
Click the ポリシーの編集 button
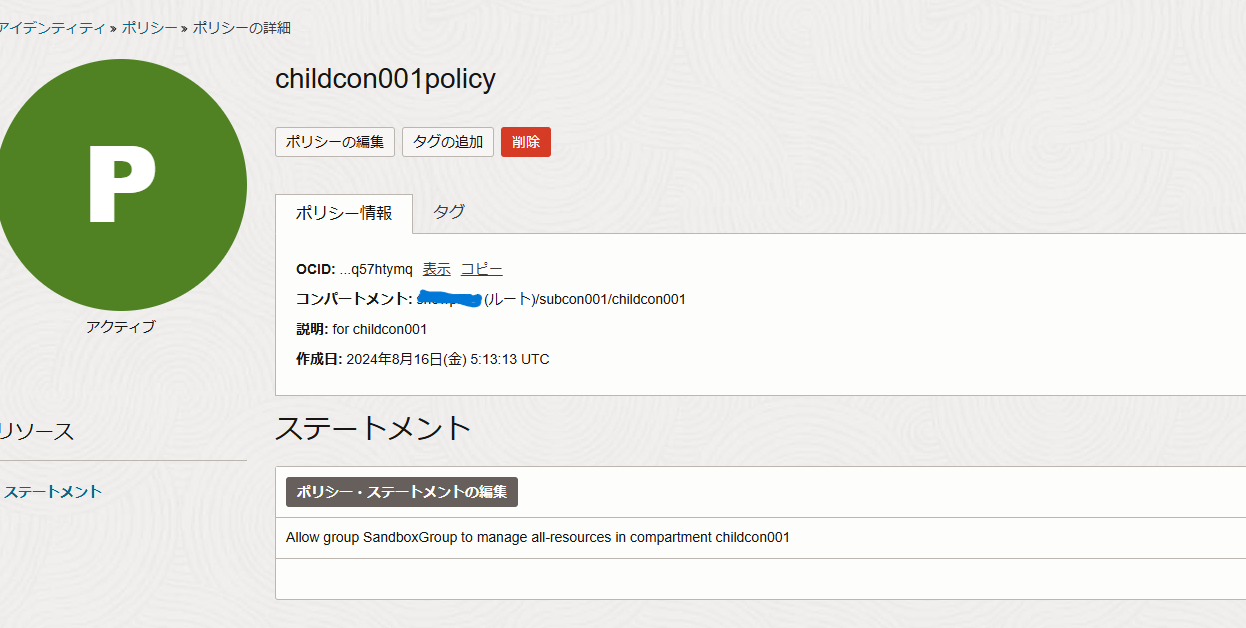[334, 141]
